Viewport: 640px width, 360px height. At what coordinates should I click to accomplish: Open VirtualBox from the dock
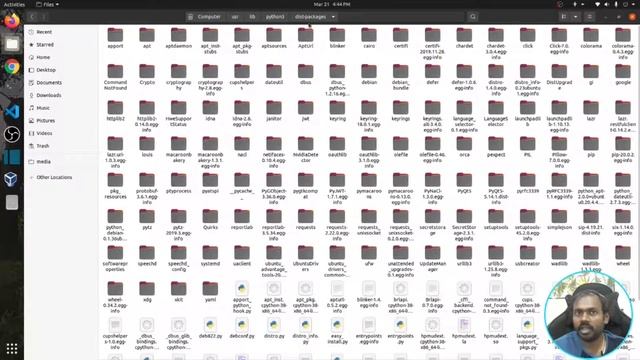coord(12,179)
